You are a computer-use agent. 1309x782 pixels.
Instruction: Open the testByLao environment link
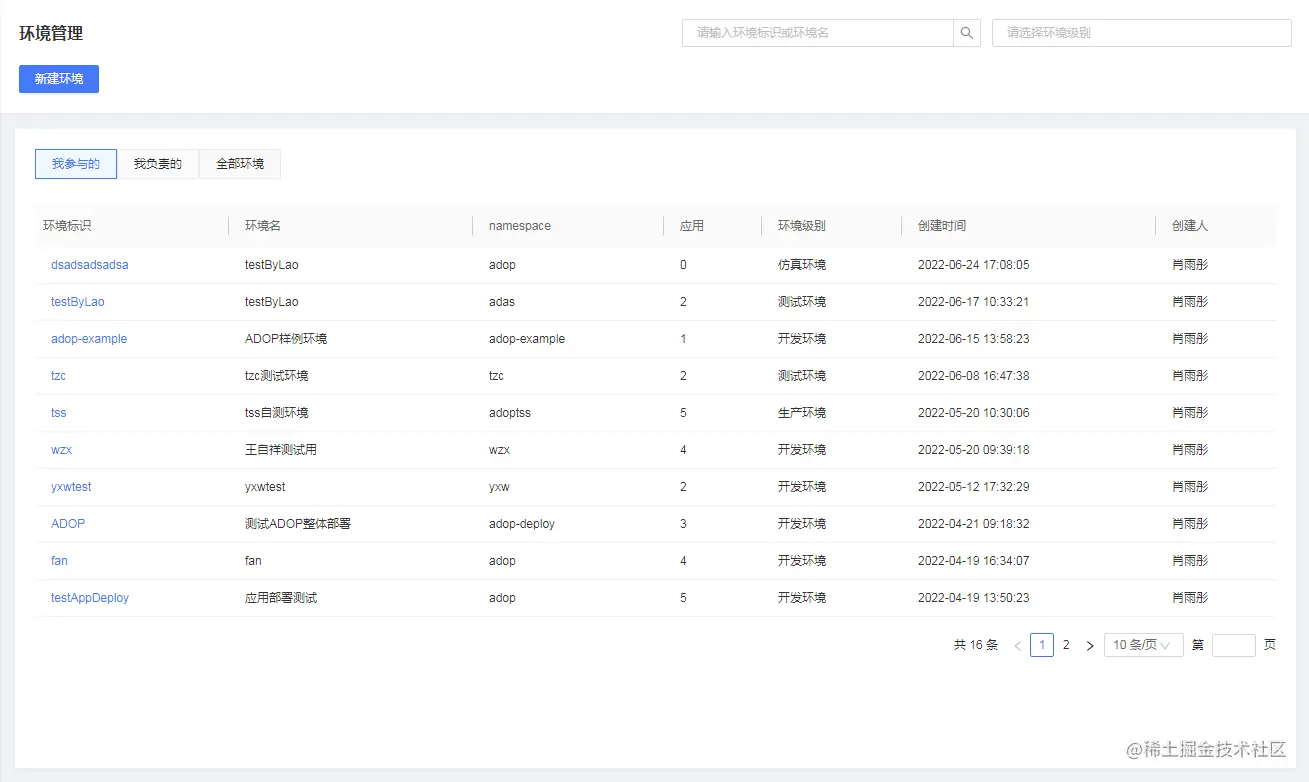pyautogui.click(x=78, y=302)
